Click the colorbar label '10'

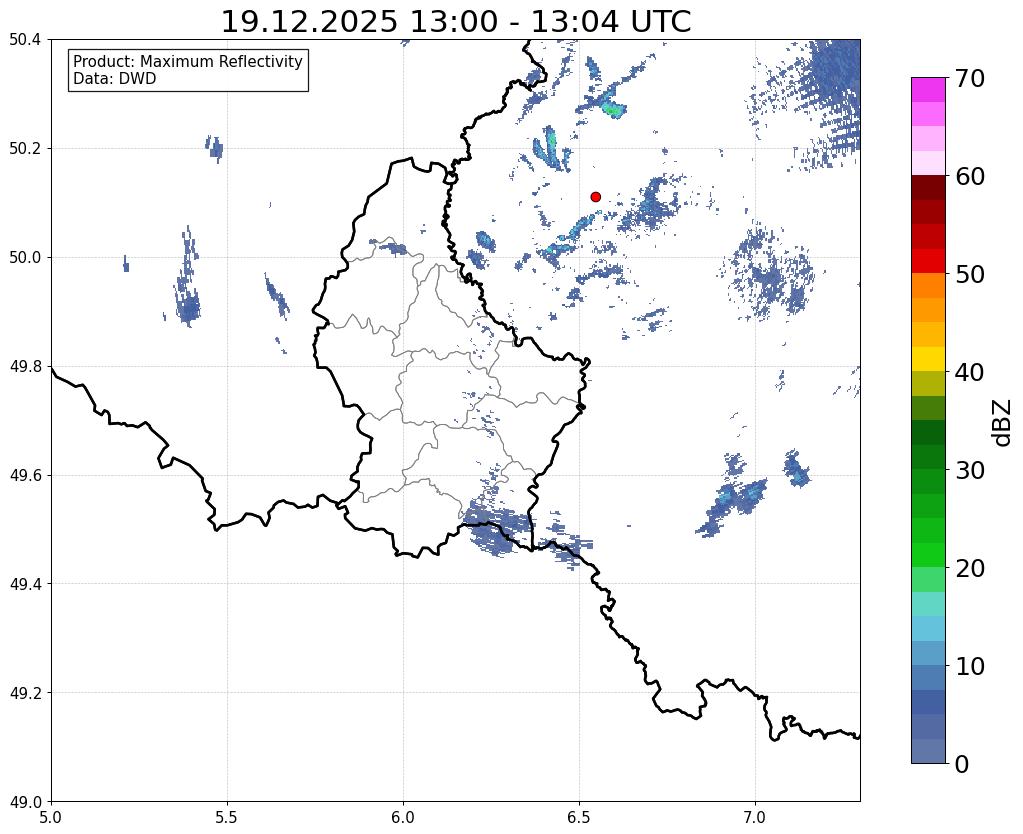(x=969, y=666)
